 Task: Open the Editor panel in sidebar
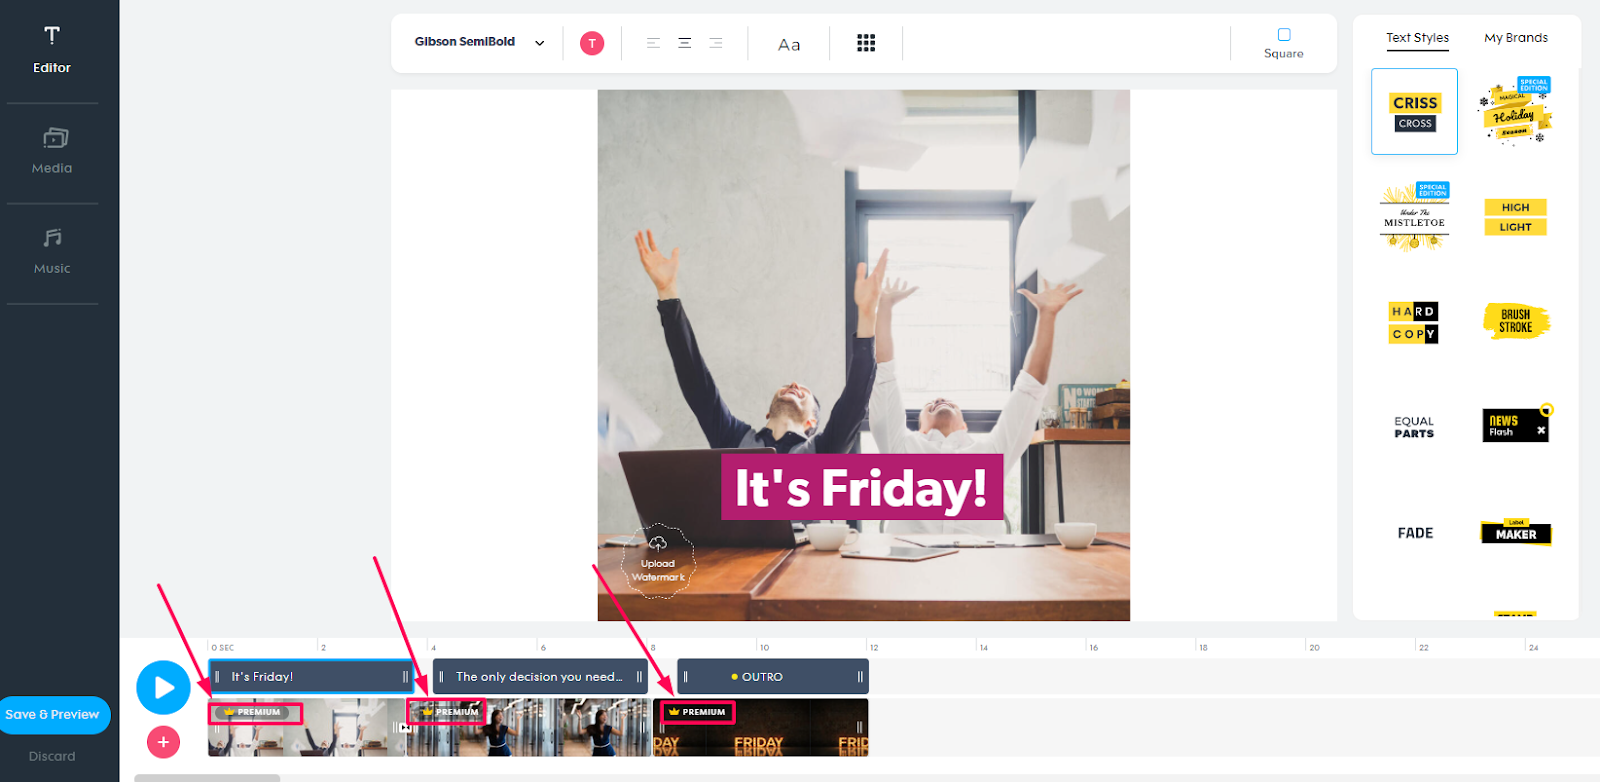52,50
